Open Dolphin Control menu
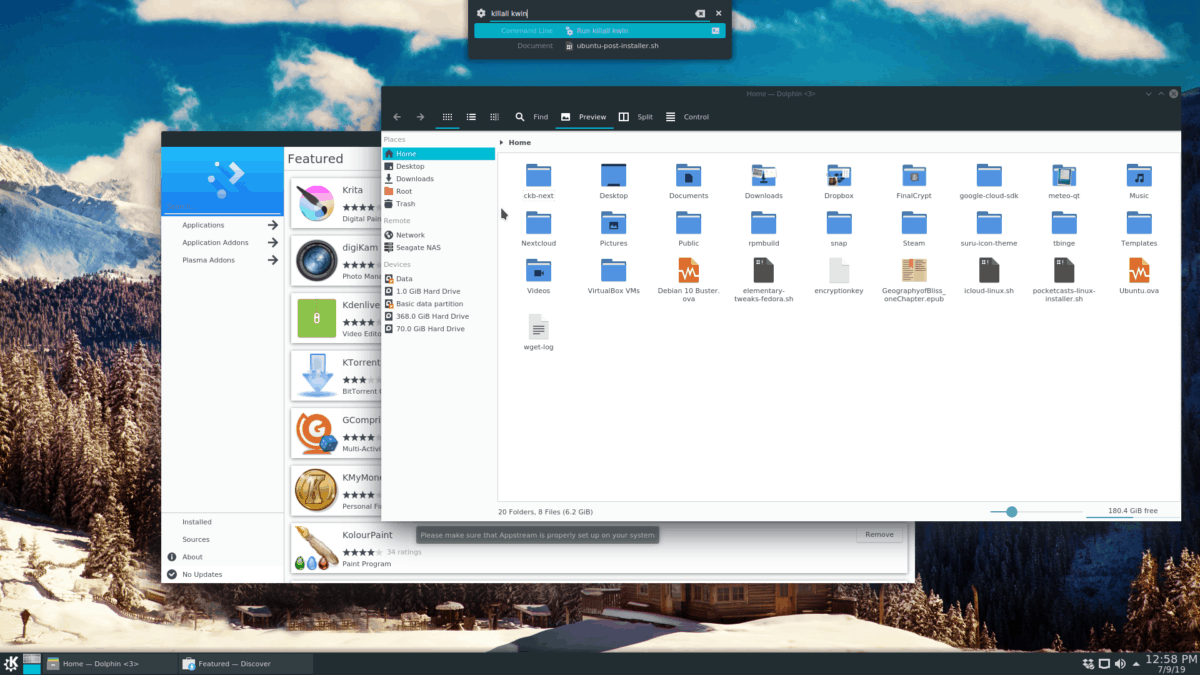Screen dimensions: 1200x675 click(687, 117)
